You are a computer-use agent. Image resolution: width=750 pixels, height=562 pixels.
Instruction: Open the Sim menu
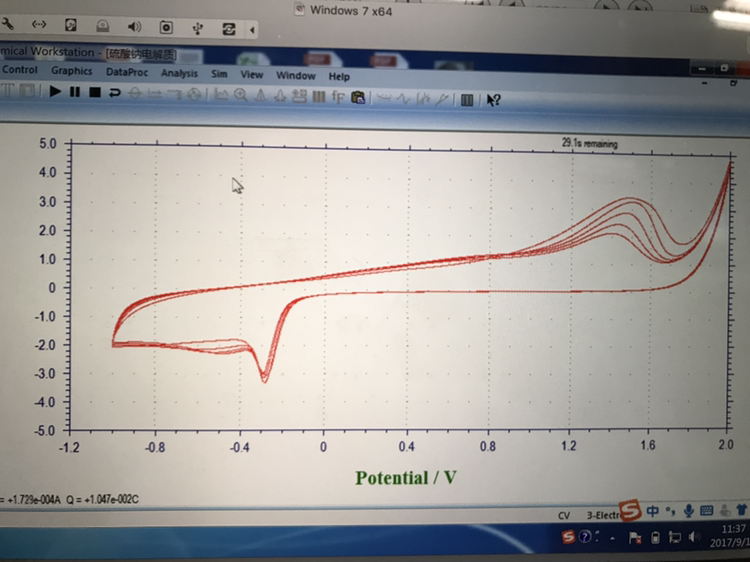219,74
